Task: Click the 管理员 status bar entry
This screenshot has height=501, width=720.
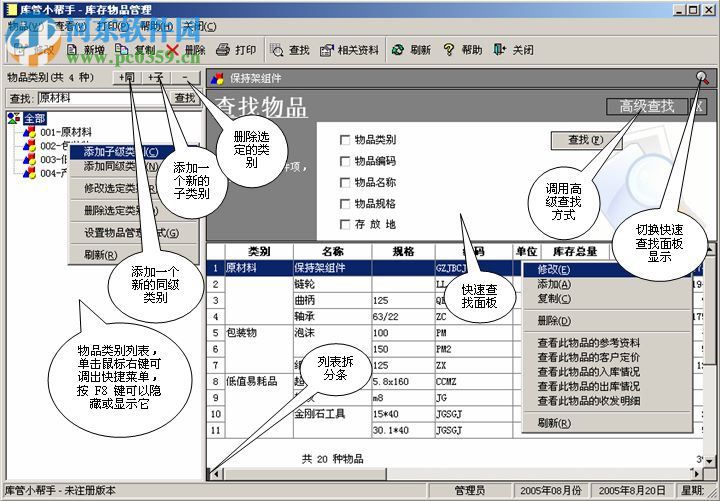Action: [469, 490]
